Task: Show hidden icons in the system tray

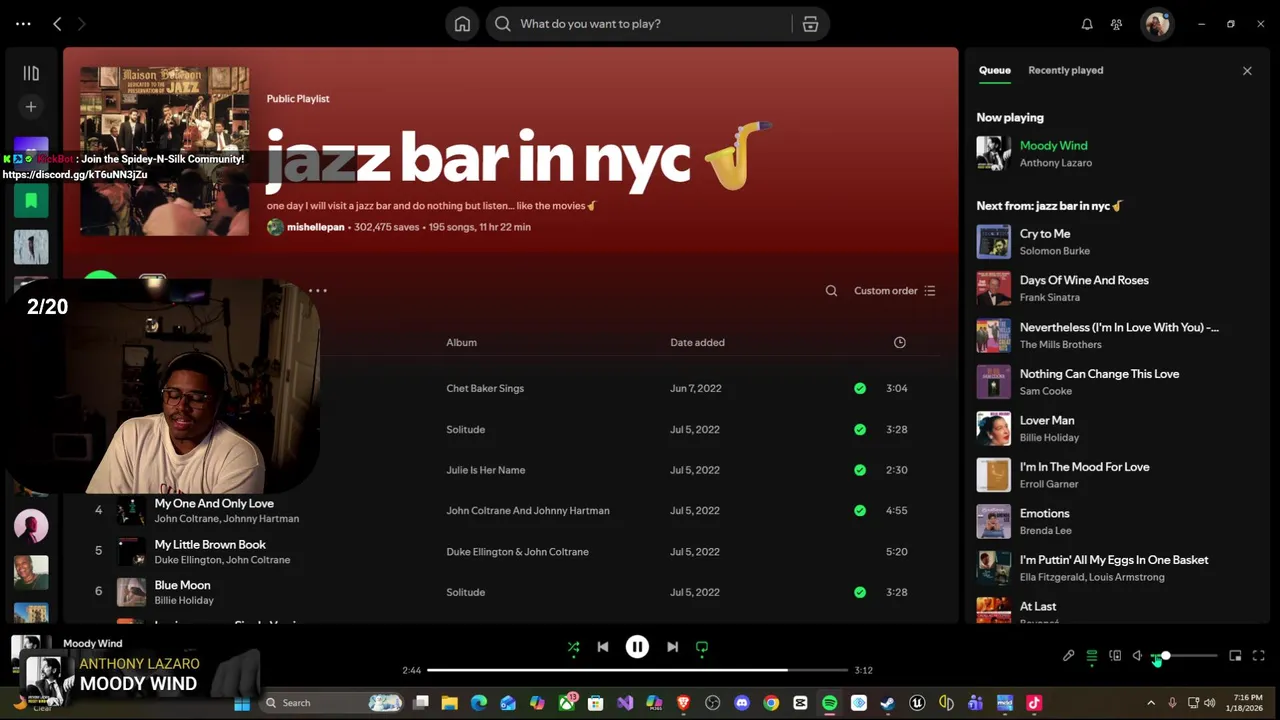Action: (1150, 703)
